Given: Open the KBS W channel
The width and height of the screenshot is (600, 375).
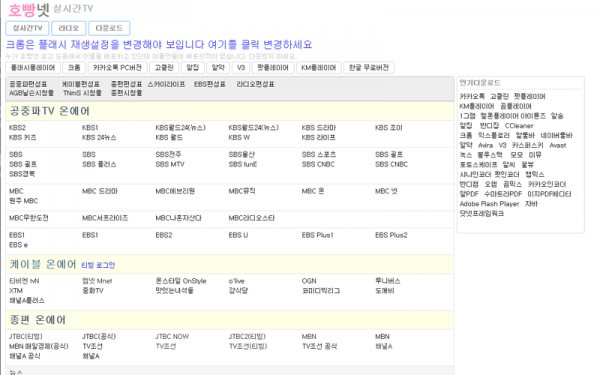Looking at the screenshot, I should [x=239, y=137].
